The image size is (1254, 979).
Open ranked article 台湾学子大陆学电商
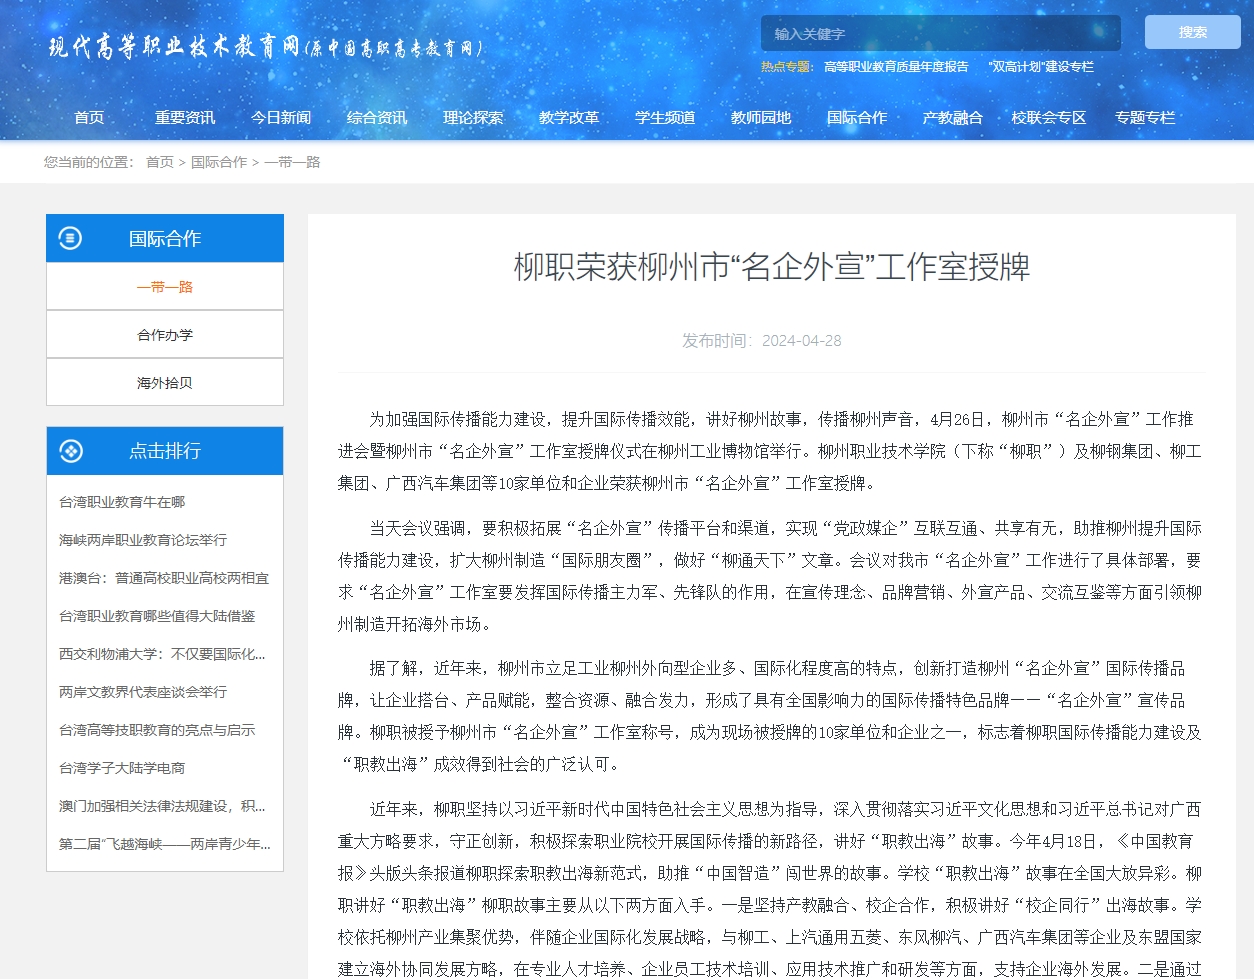122,768
